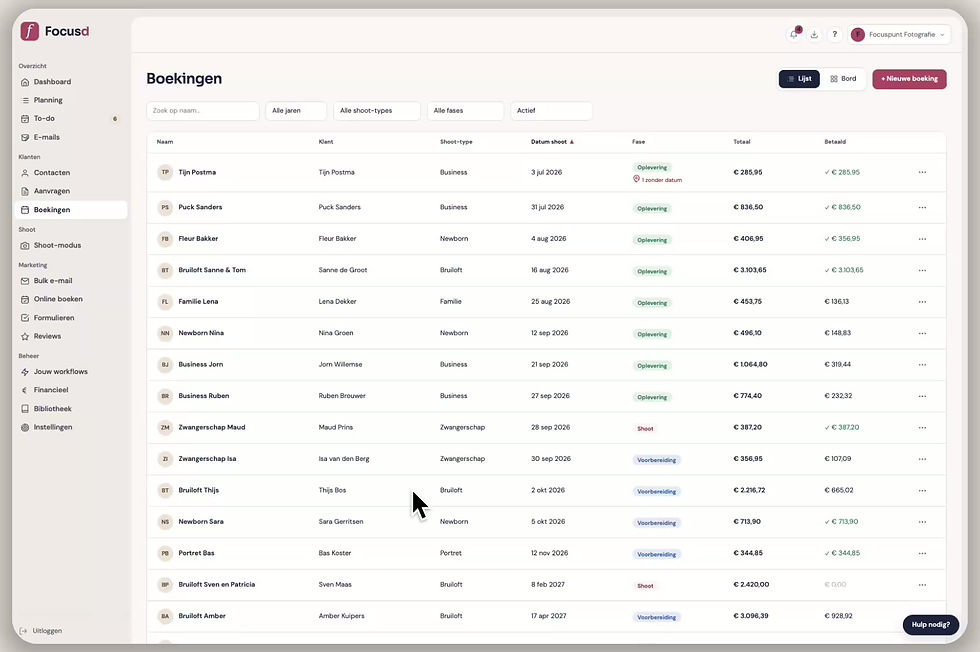The image size is (980, 652).
Task: Open the notifications bell
Action: click(x=794, y=34)
